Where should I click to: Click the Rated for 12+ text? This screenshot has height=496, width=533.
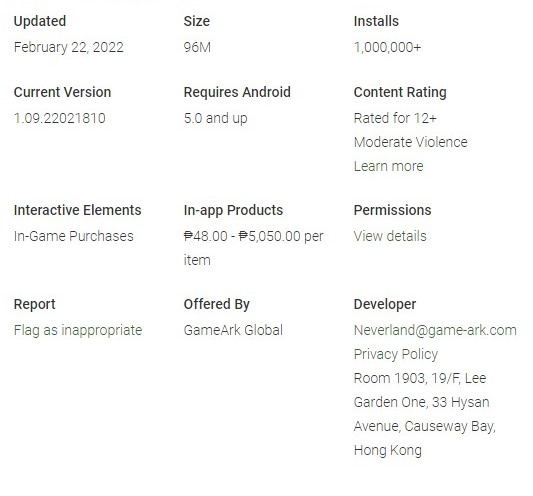[395, 118]
